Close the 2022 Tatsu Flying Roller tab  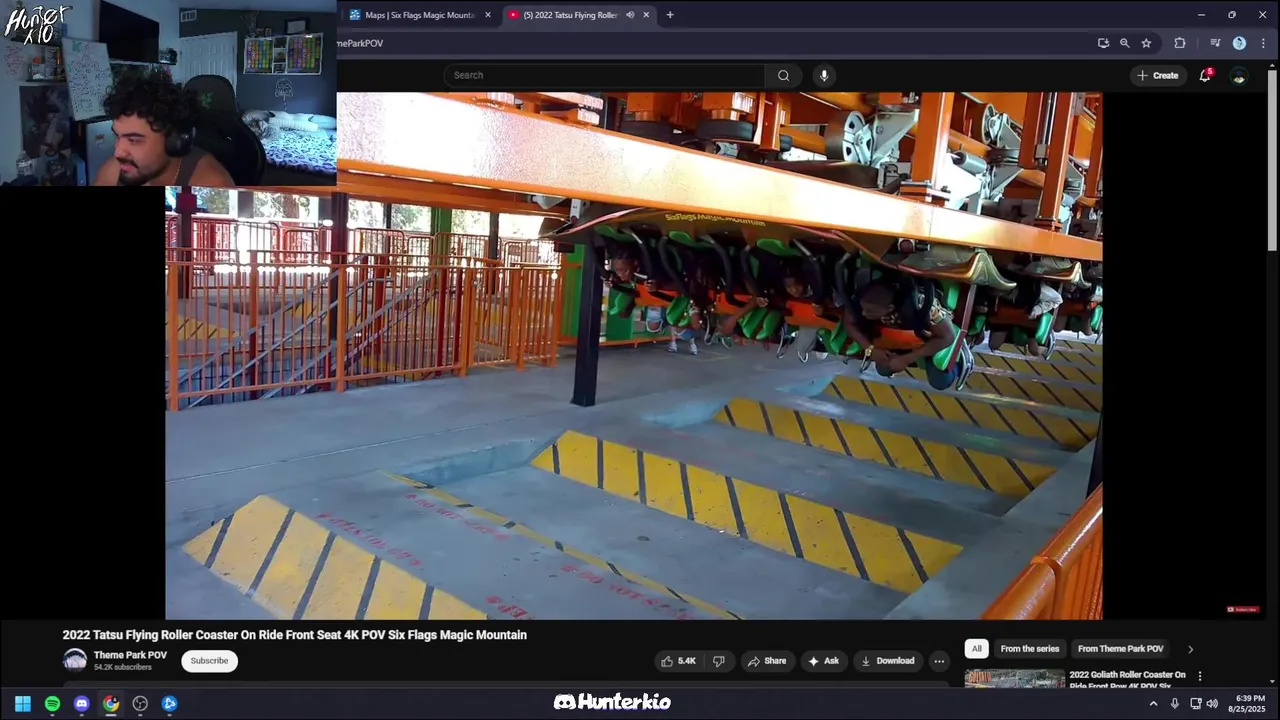click(x=646, y=15)
